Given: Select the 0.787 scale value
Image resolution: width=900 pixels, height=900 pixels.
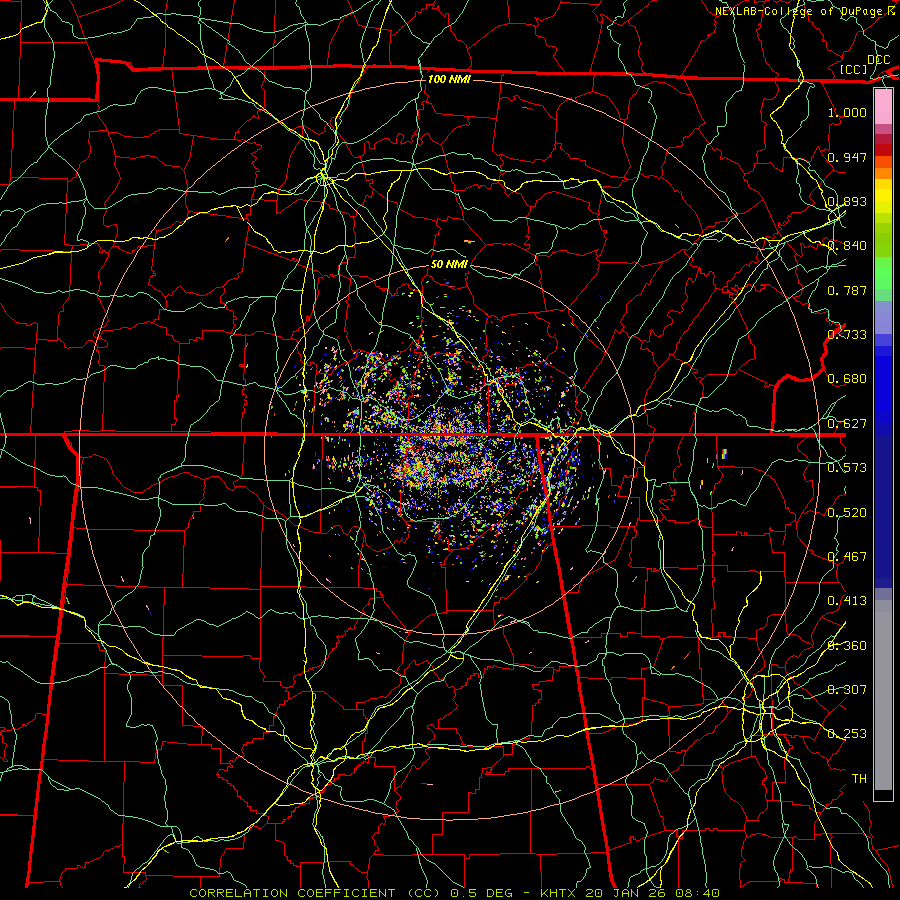Looking at the screenshot, I should point(847,290).
